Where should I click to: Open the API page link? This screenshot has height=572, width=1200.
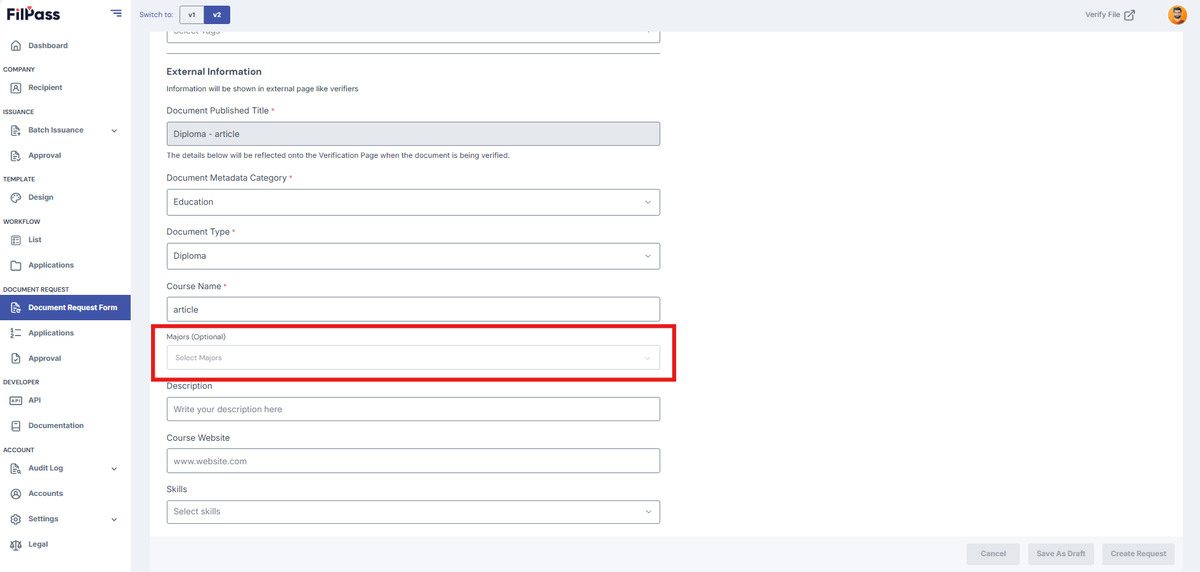coord(35,400)
